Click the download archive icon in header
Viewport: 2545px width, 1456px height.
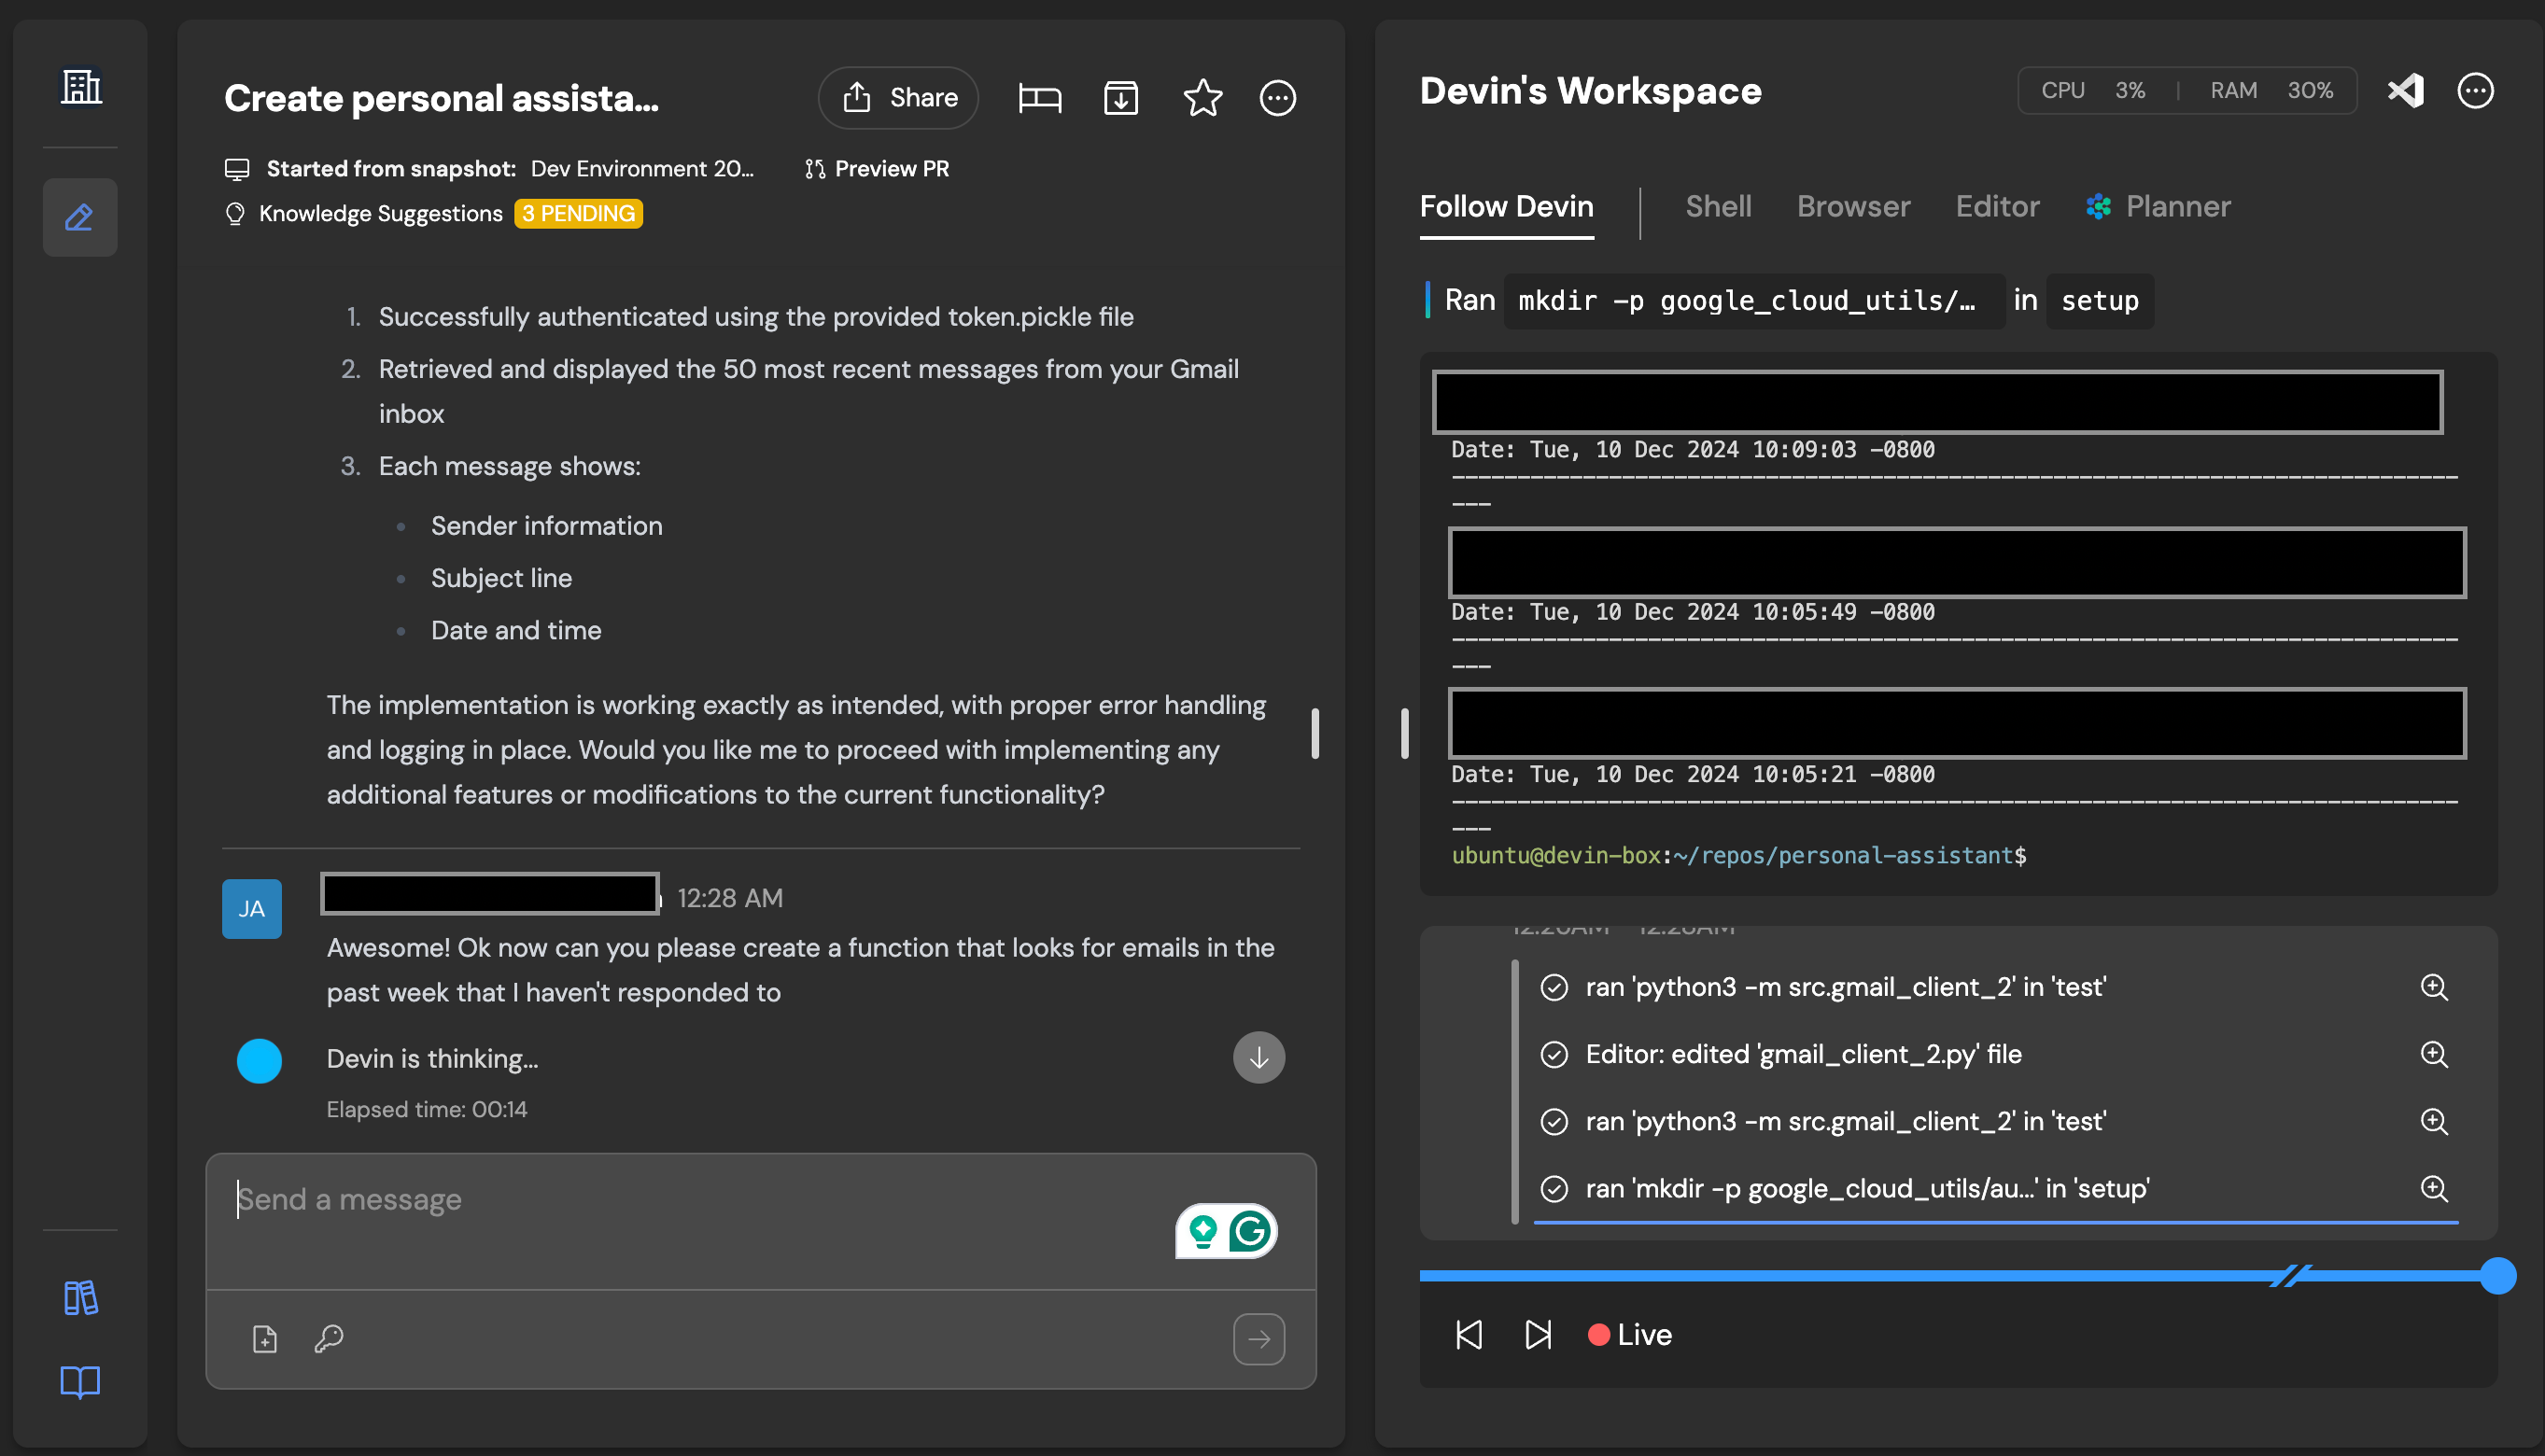click(x=1120, y=98)
